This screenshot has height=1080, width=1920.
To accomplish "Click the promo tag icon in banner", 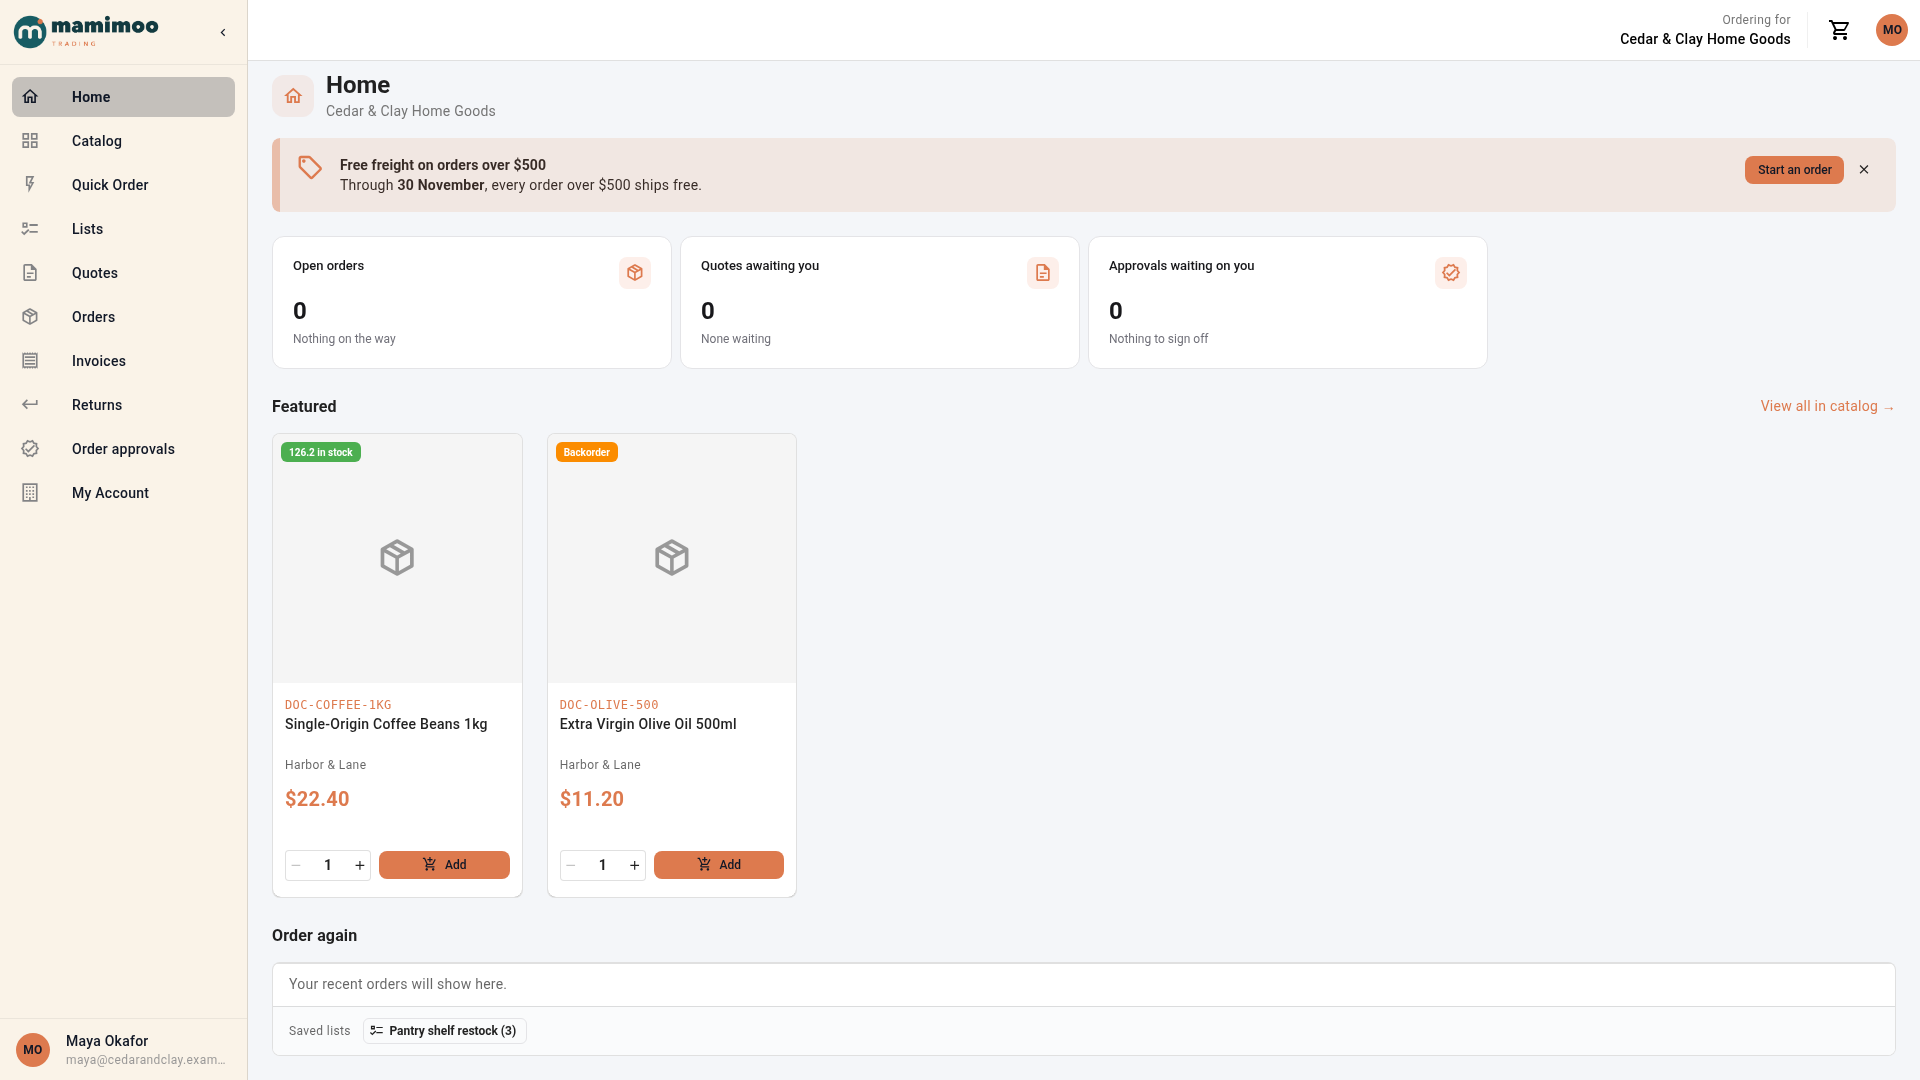I will [310, 168].
